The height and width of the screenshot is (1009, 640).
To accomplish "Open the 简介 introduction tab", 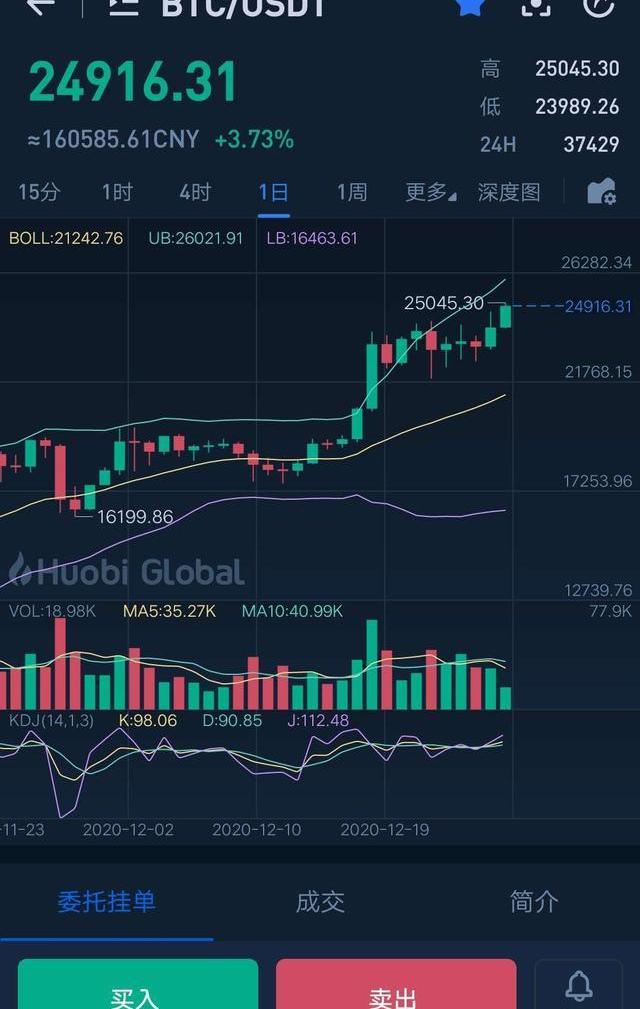I will [x=534, y=902].
